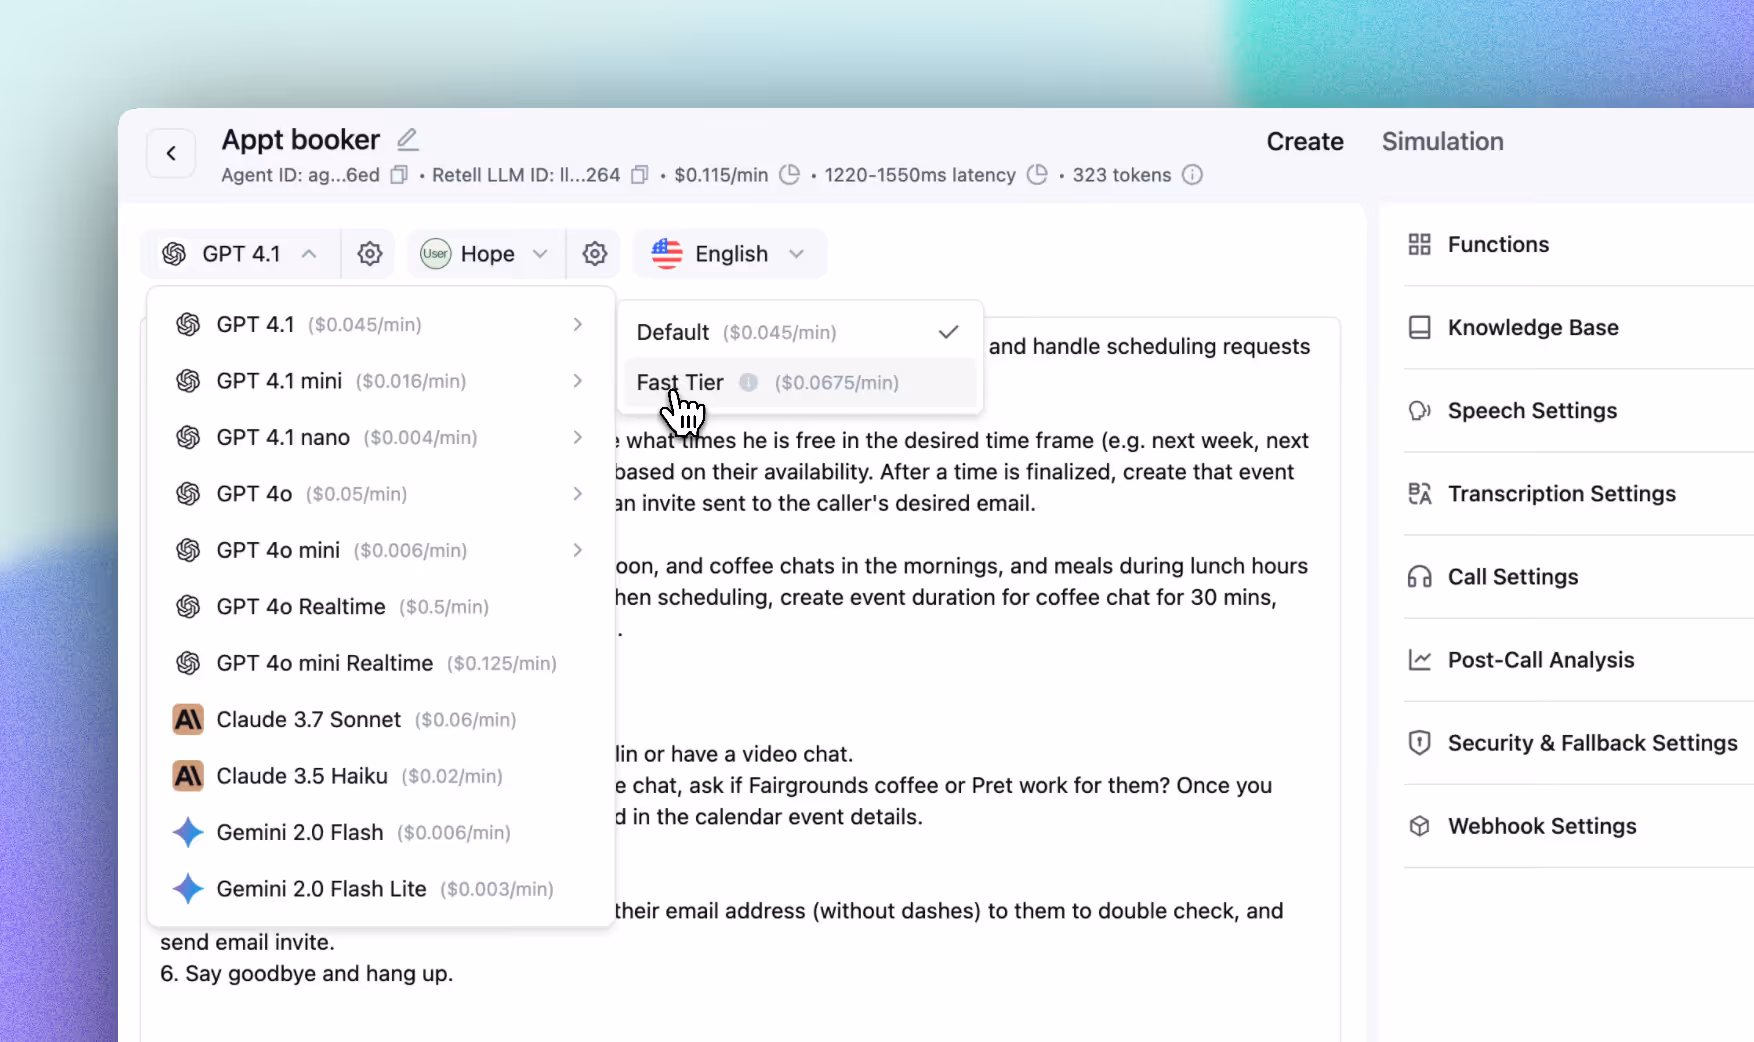Click the '$0.115/min' cost text
The width and height of the screenshot is (1754, 1042).
click(x=721, y=175)
